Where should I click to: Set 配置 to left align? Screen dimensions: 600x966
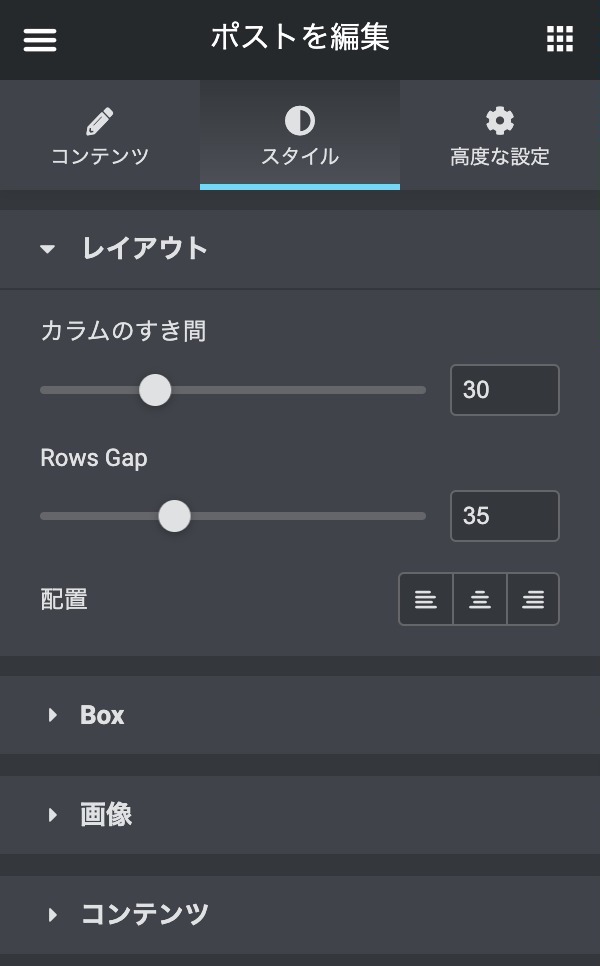426,600
